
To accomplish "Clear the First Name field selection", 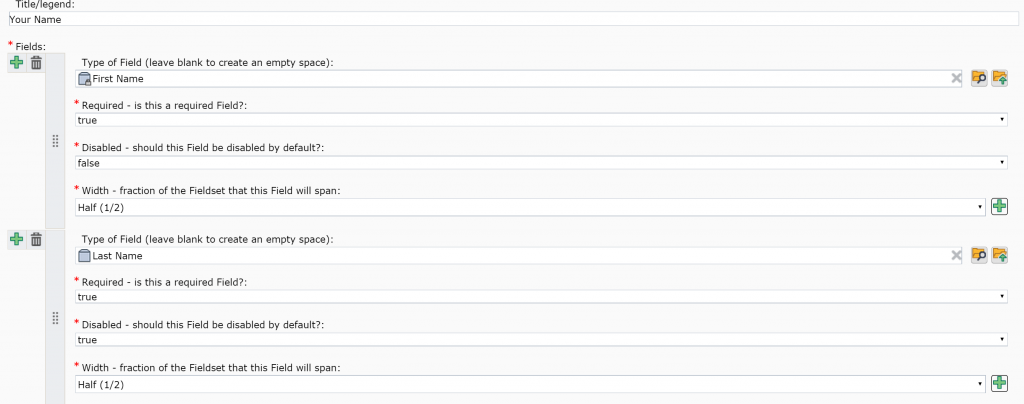I will coord(956,79).
